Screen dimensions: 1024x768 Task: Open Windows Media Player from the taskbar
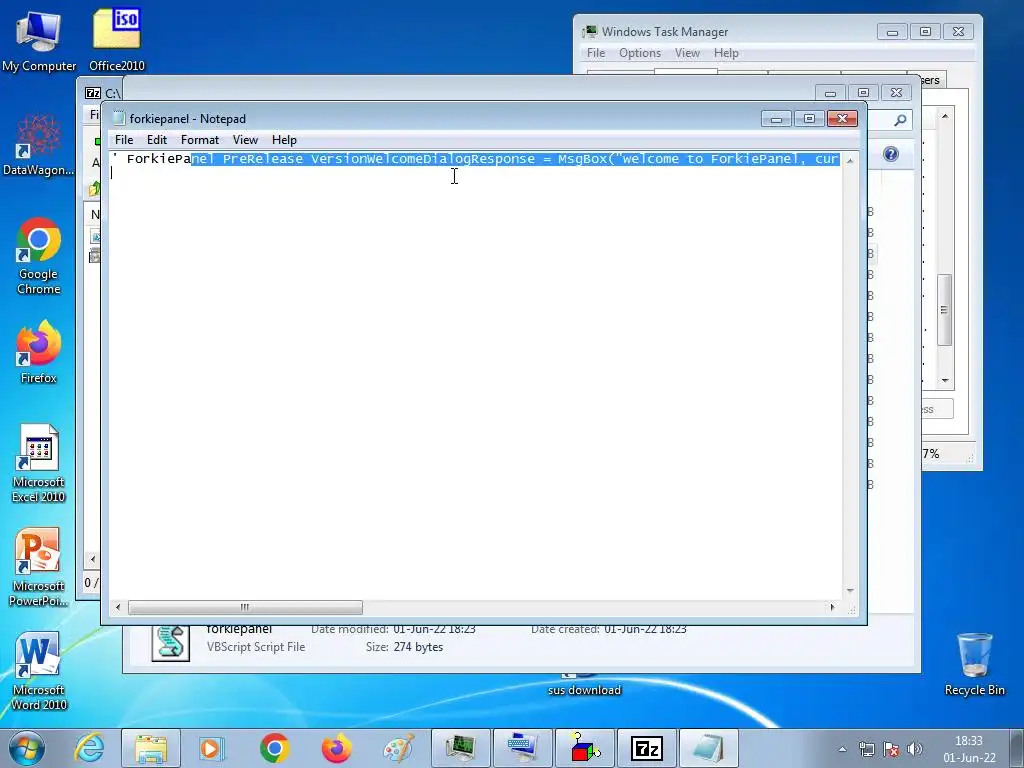coord(211,748)
